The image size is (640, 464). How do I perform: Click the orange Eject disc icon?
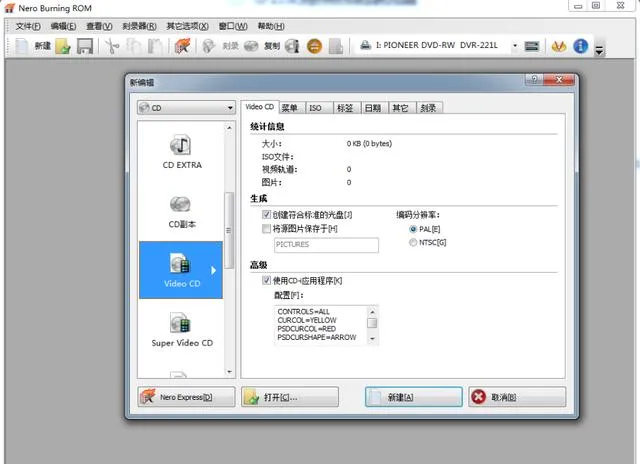click(314, 46)
